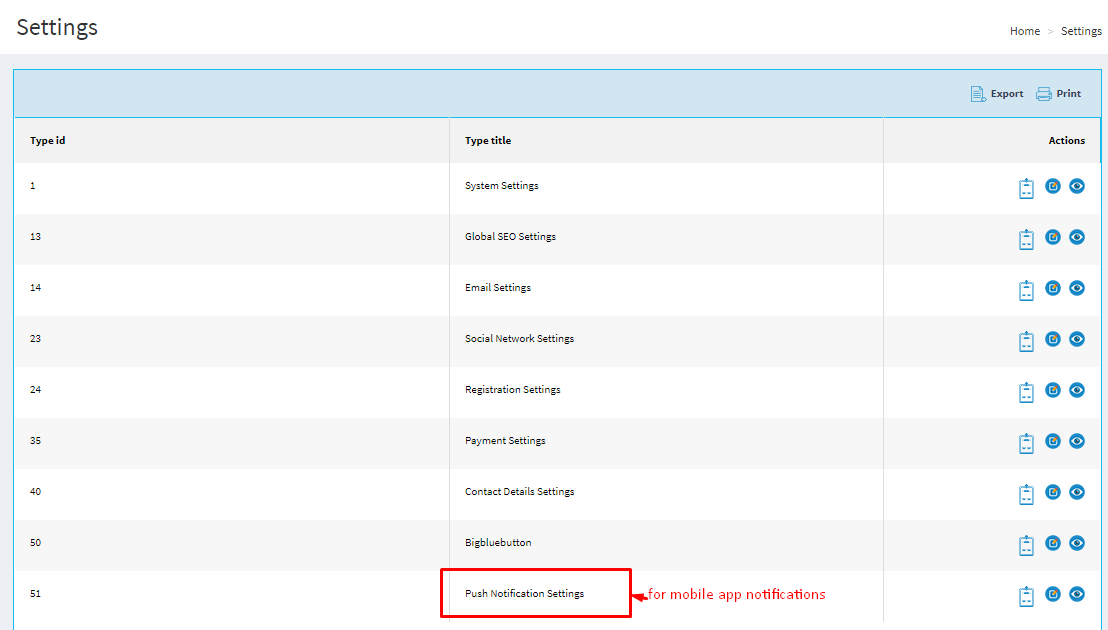Screen dimensions: 1108x630
Task: Print the settings table
Action: click(1059, 94)
